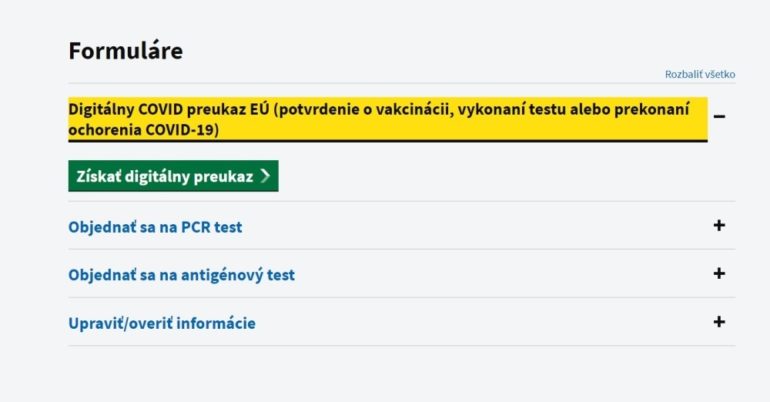The image size is (770, 402).
Task: Collapse the yellow Digitálny COVID preukaz EÚ header
Action: [x=388, y=119]
